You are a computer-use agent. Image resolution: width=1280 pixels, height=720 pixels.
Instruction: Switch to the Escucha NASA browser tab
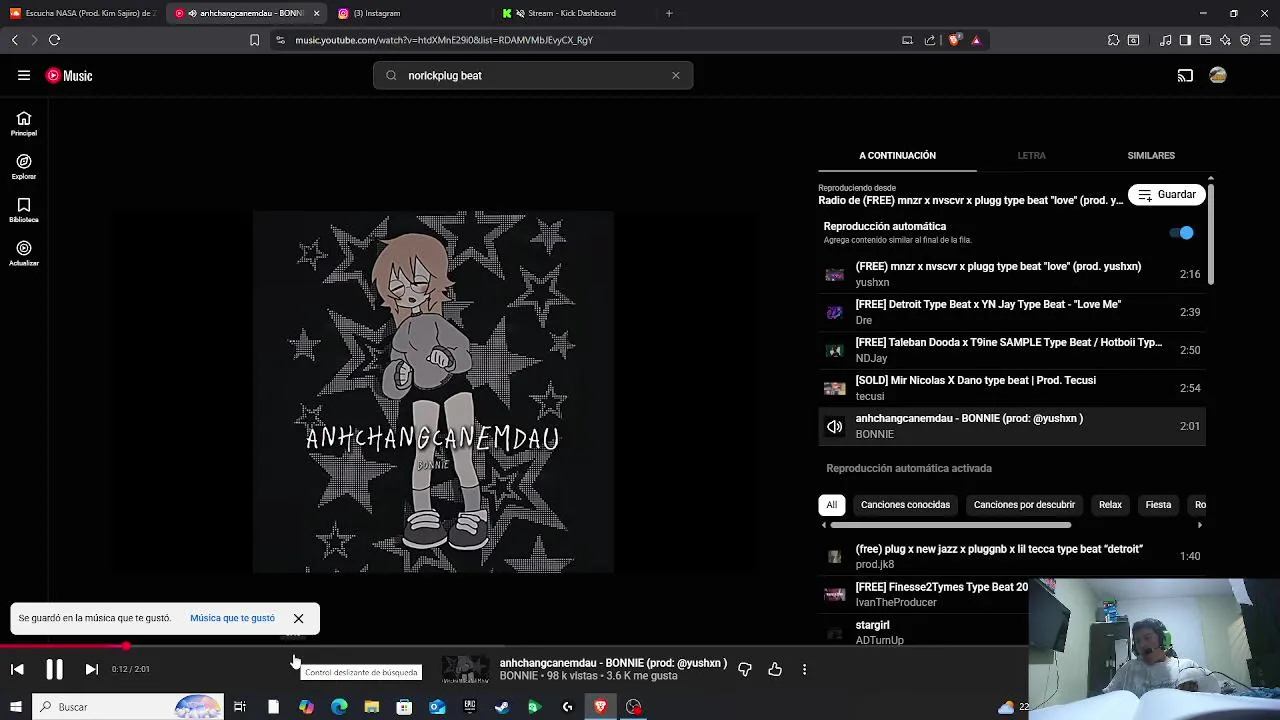pyautogui.click(x=84, y=13)
